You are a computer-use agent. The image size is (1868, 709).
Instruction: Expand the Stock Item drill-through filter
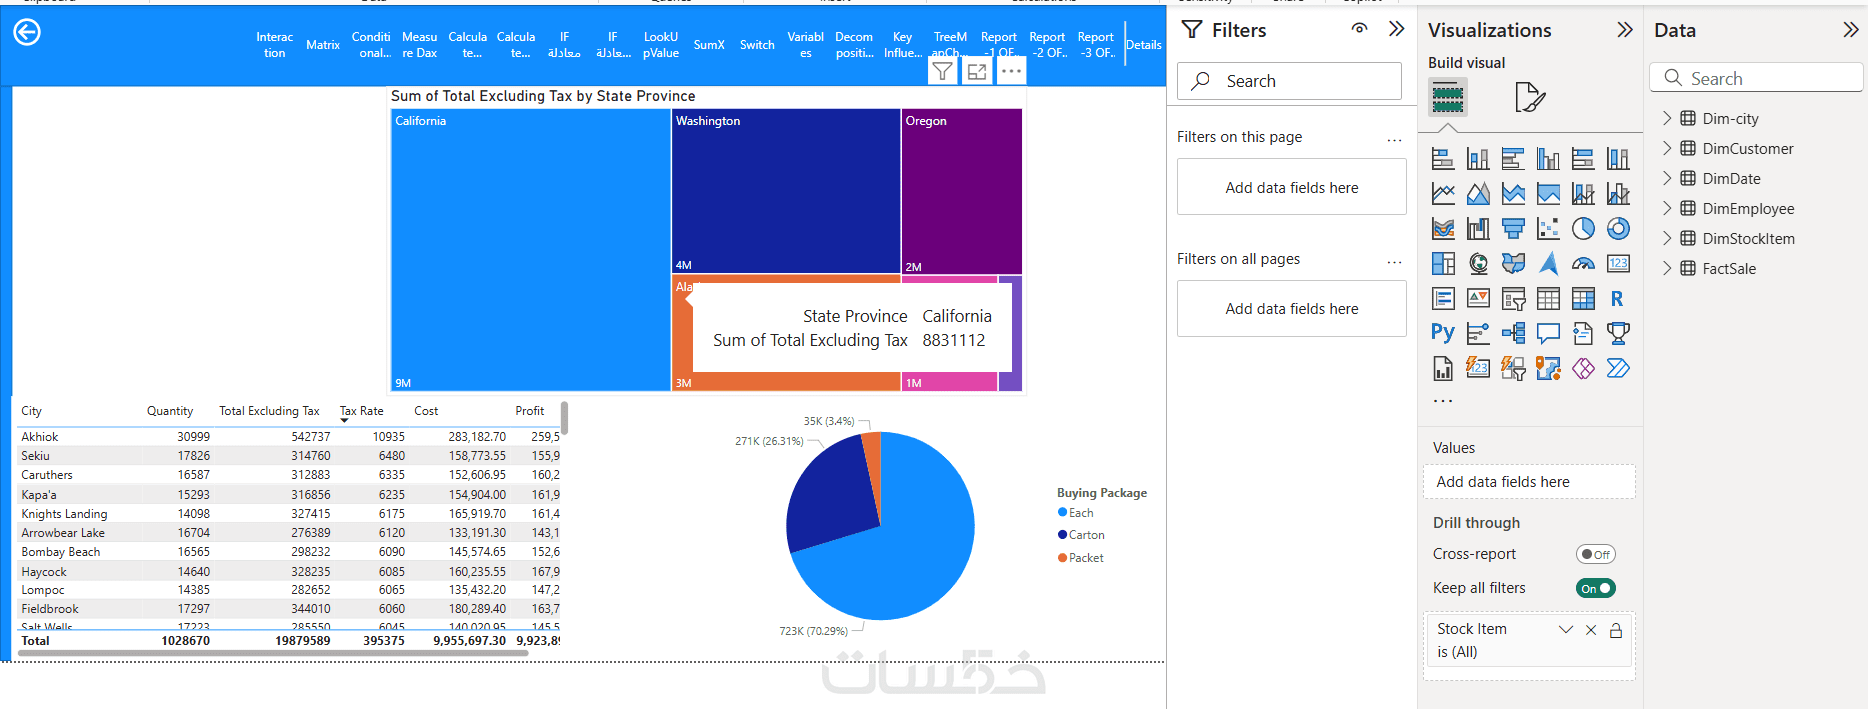(x=1565, y=629)
